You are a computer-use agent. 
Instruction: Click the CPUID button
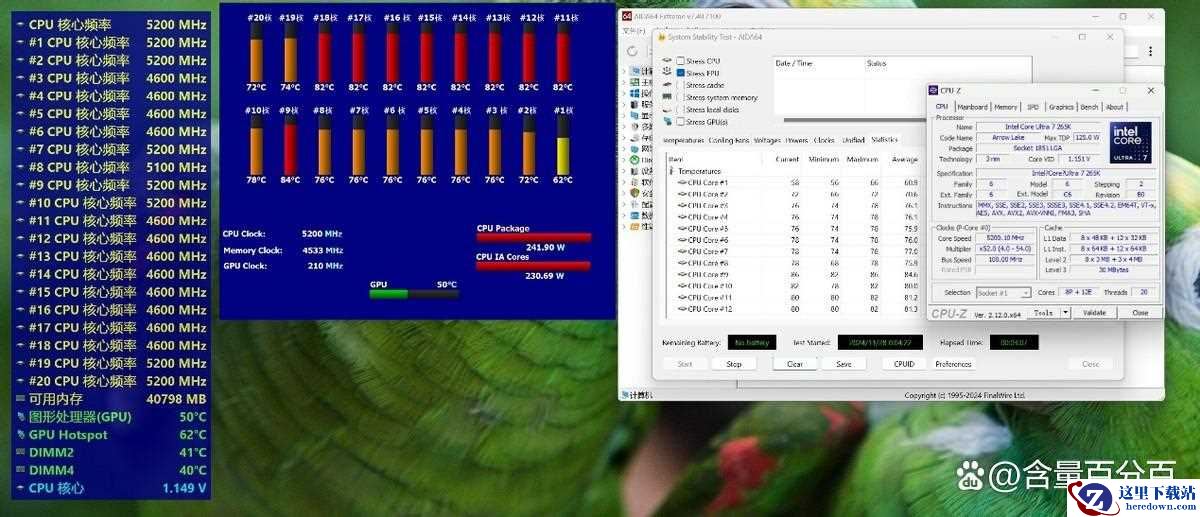point(904,364)
